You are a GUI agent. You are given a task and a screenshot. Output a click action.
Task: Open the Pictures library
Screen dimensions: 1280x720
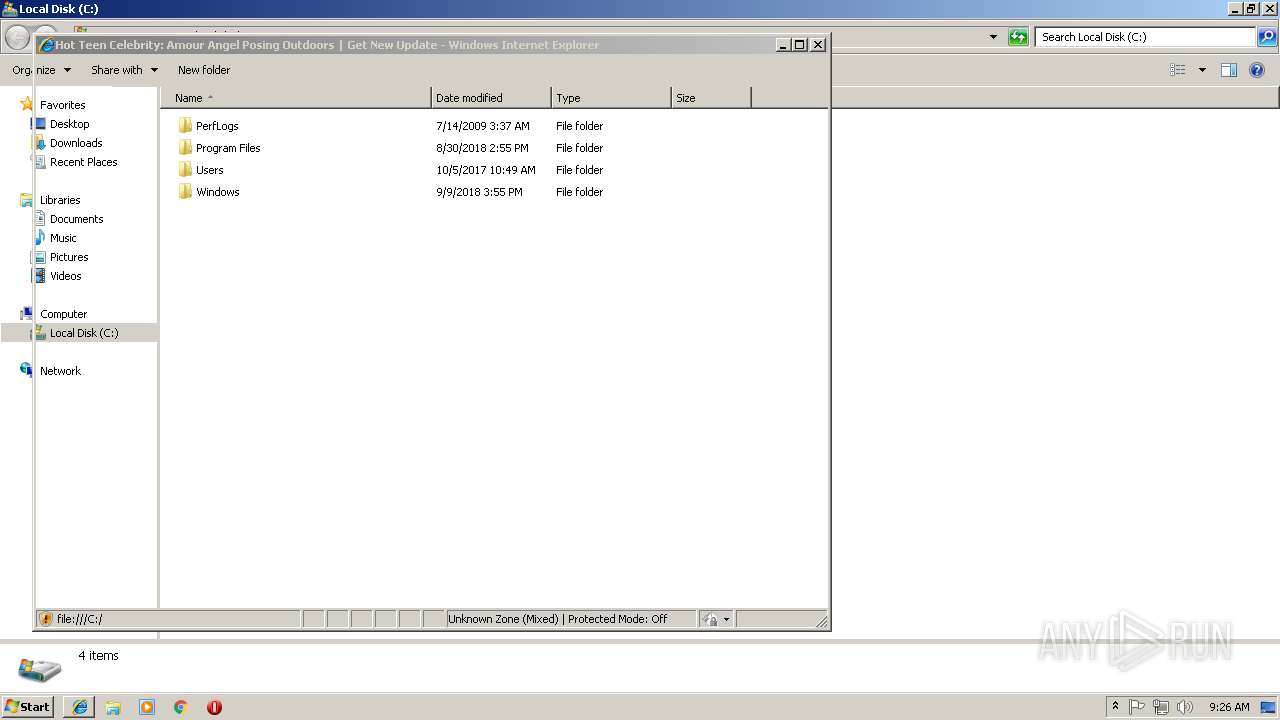tap(69, 257)
